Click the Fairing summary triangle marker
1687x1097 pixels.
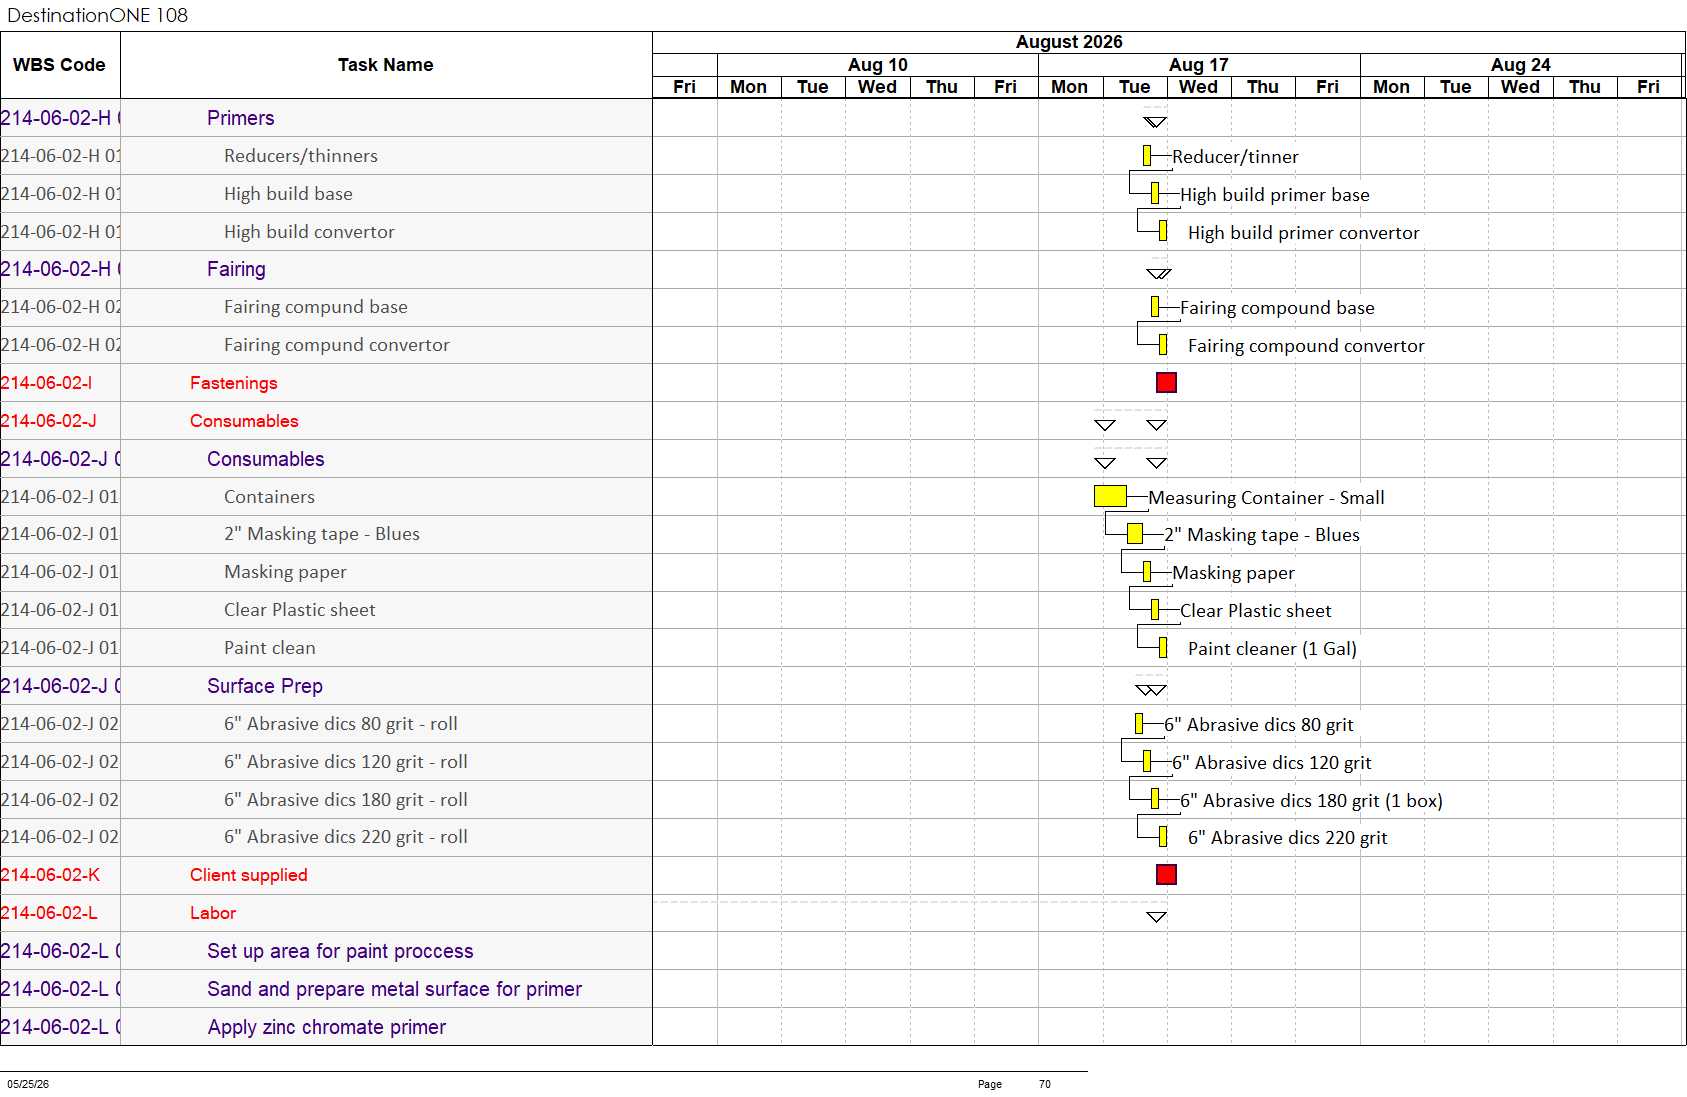pos(1159,274)
